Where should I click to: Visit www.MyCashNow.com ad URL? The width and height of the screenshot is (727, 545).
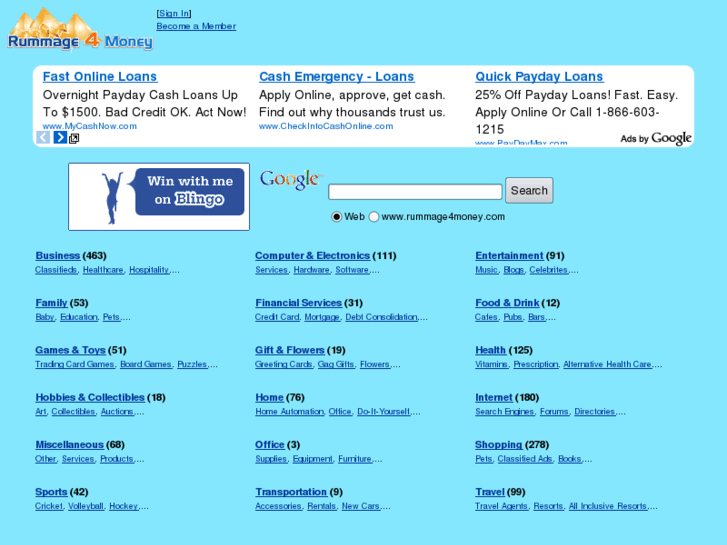(89, 126)
